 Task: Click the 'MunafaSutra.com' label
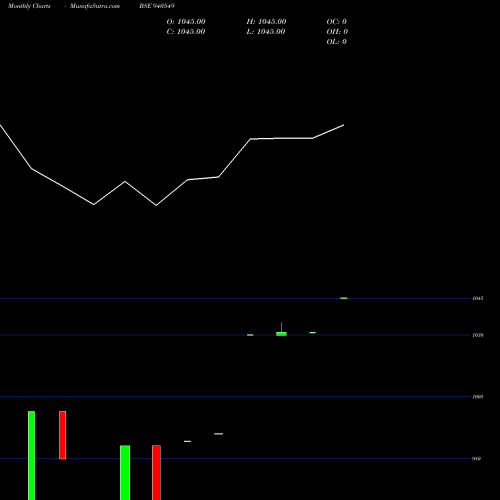(95, 6)
